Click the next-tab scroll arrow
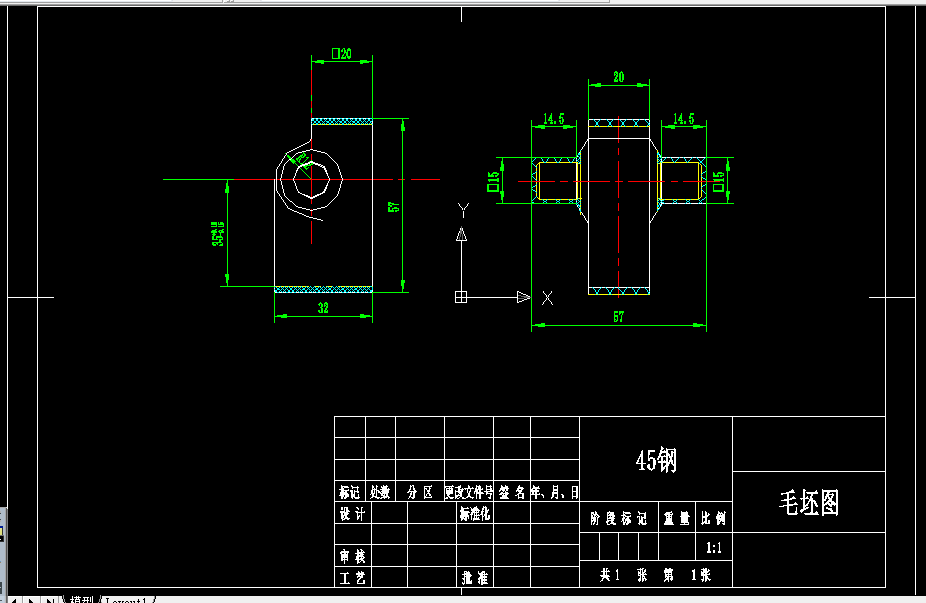The image size is (926, 603). (x=31, y=599)
